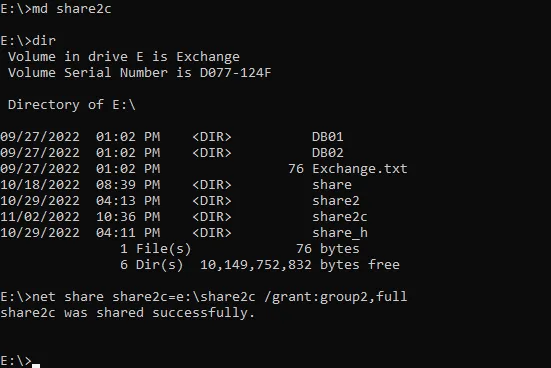Click the 'share' directory name
551x368 pixels.
coord(332,185)
